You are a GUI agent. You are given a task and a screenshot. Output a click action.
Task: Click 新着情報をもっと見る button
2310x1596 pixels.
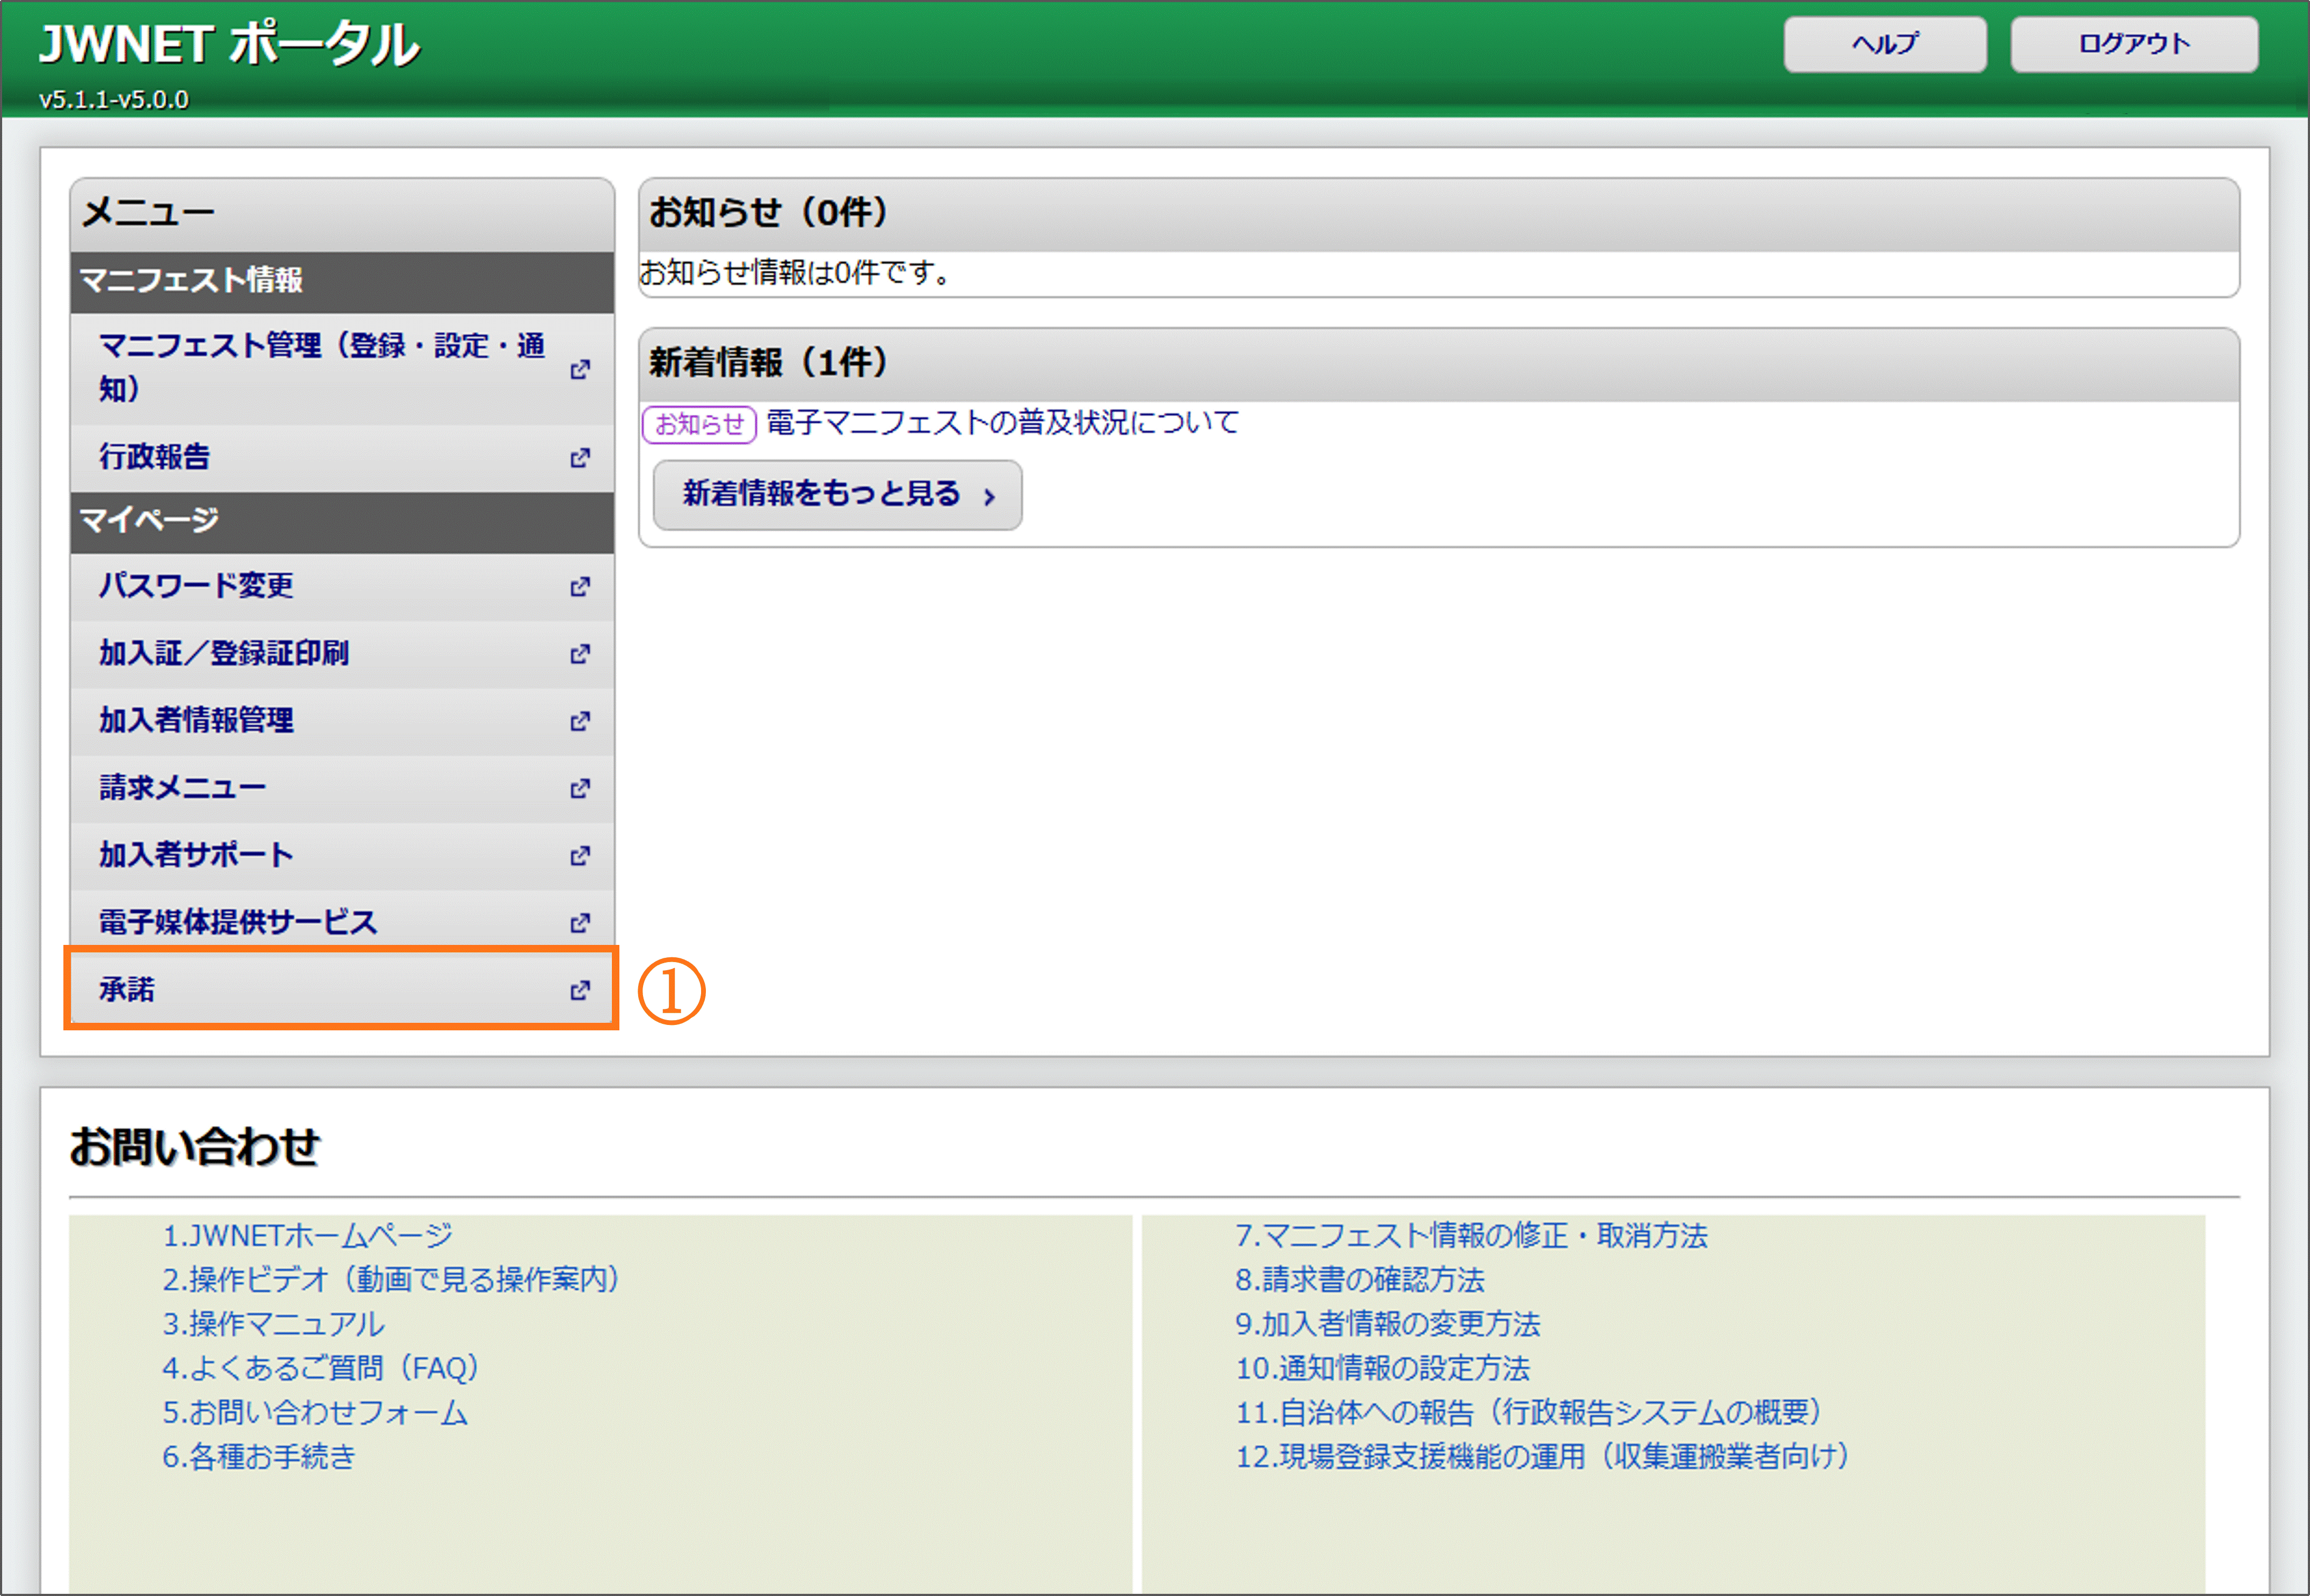click(x=837, y=494)
